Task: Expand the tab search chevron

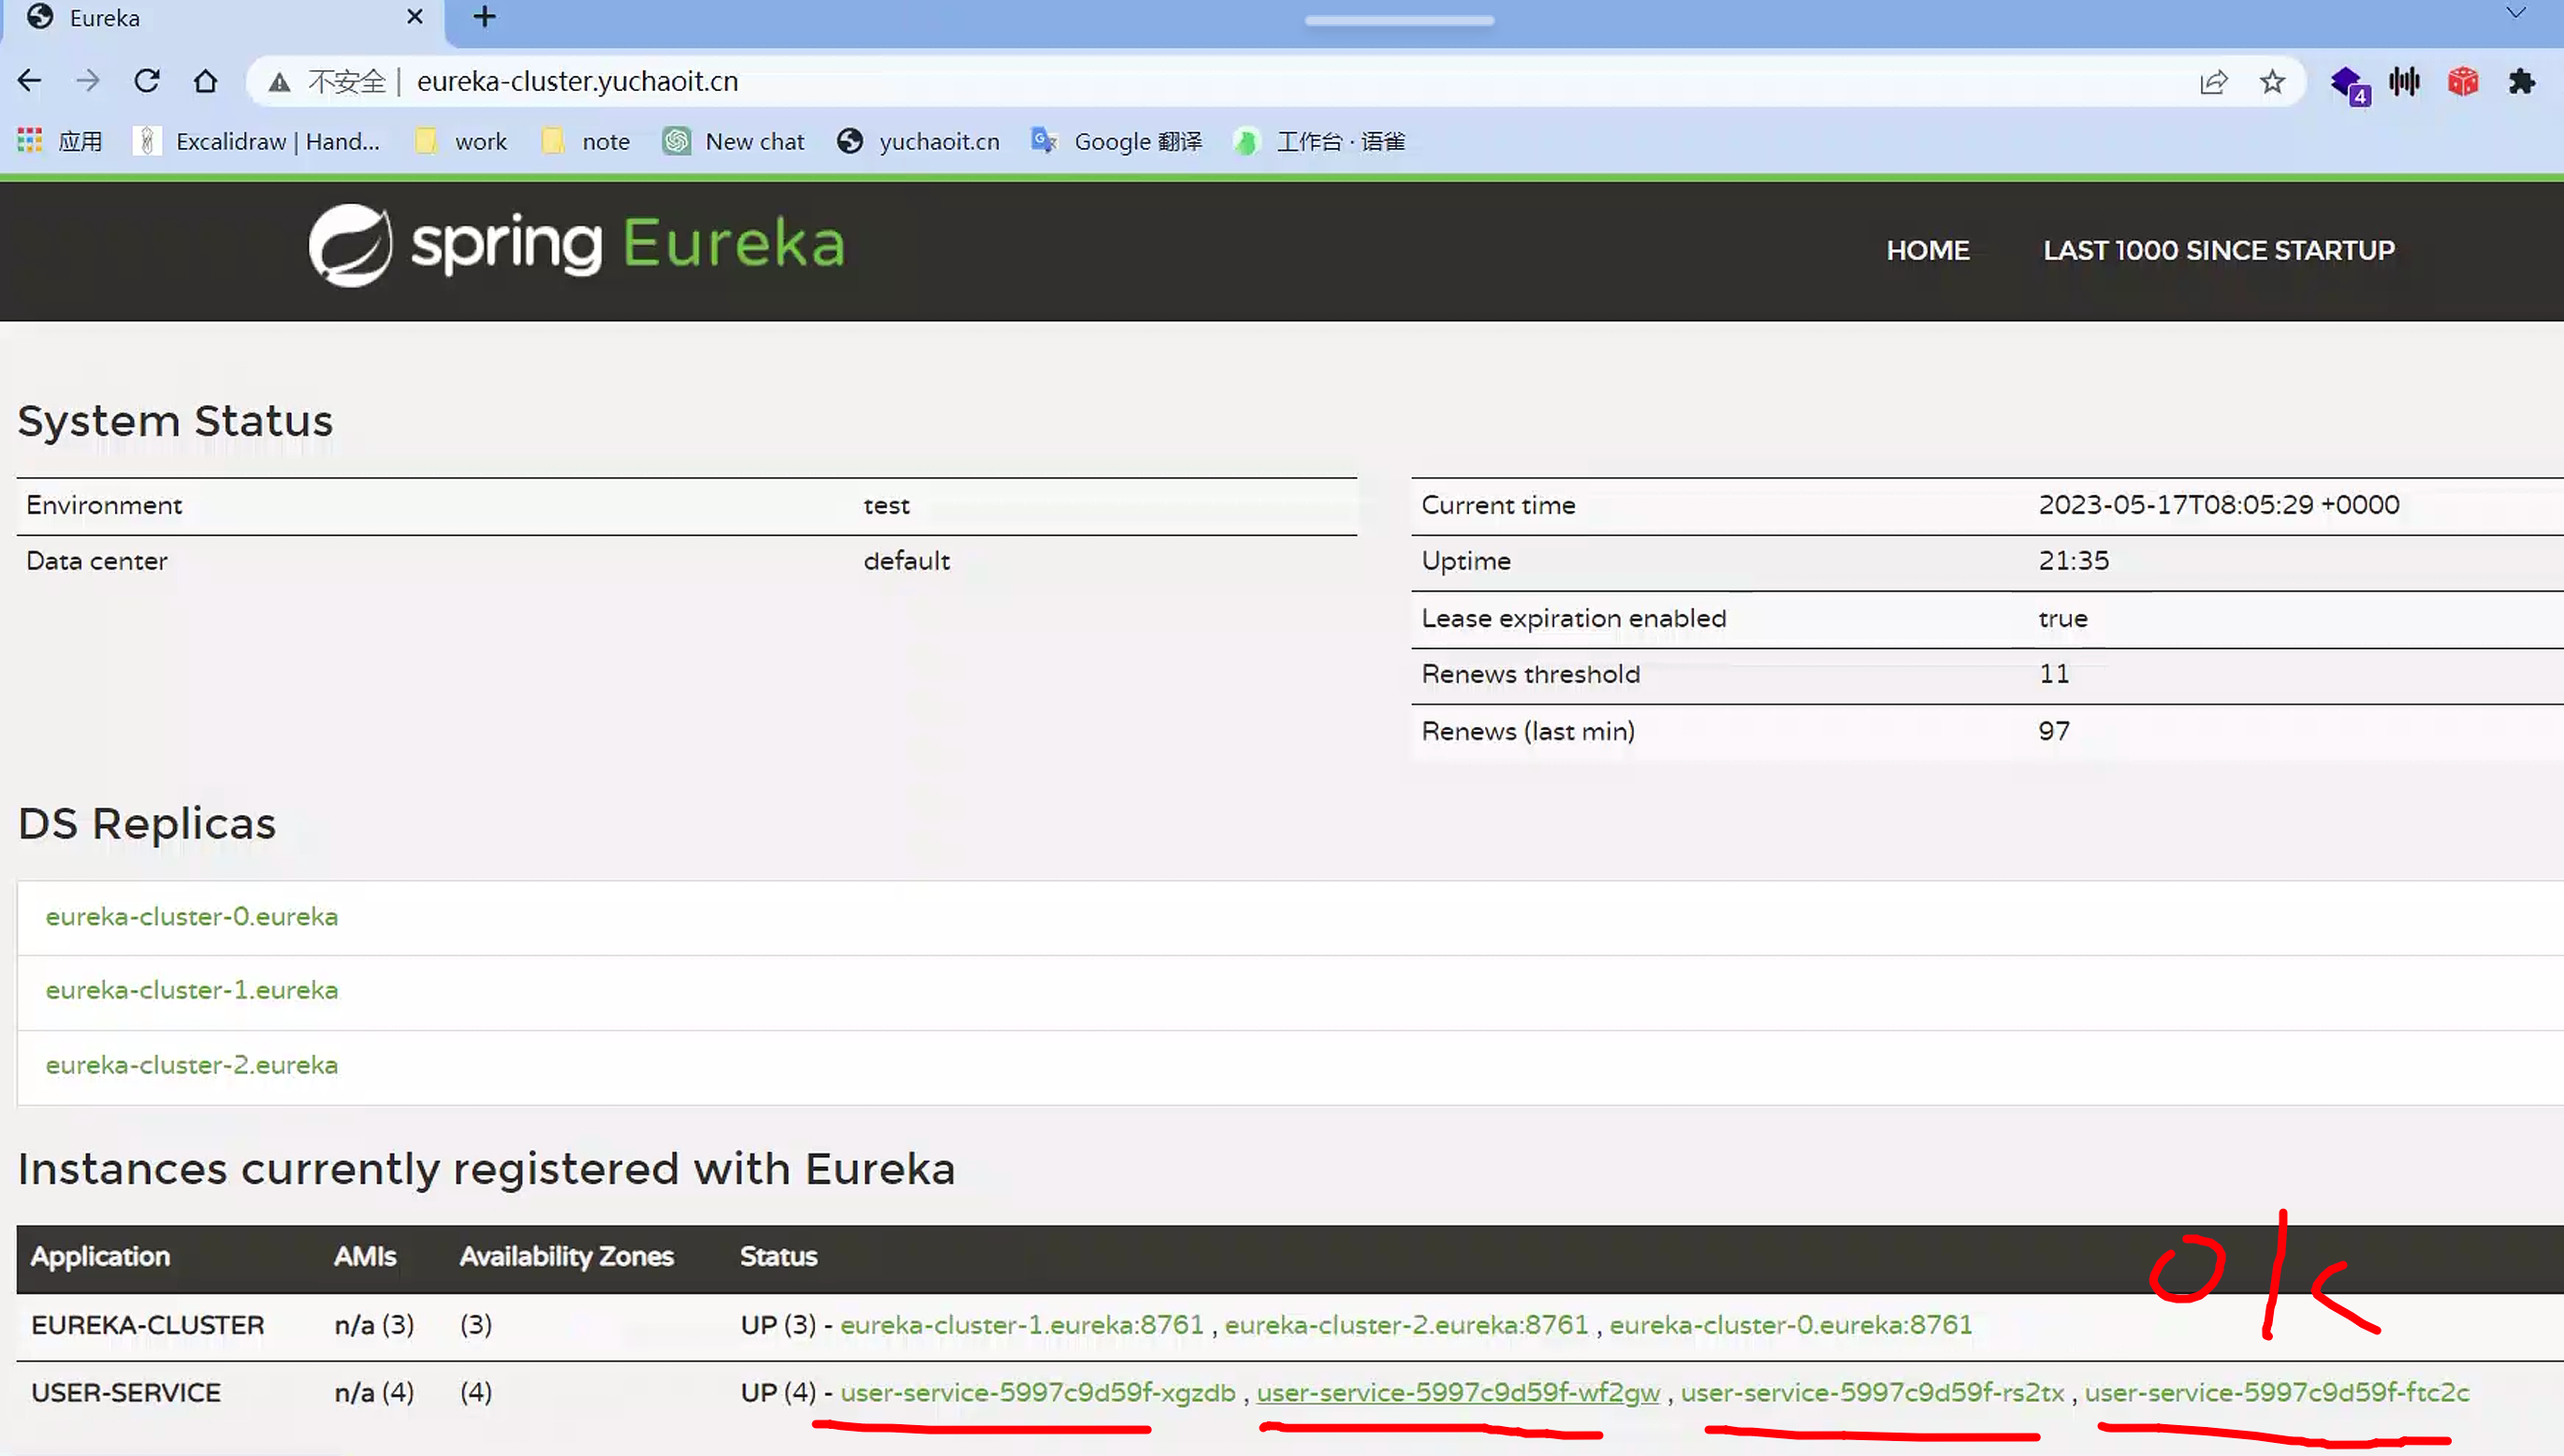Action: click(2516, 13)
